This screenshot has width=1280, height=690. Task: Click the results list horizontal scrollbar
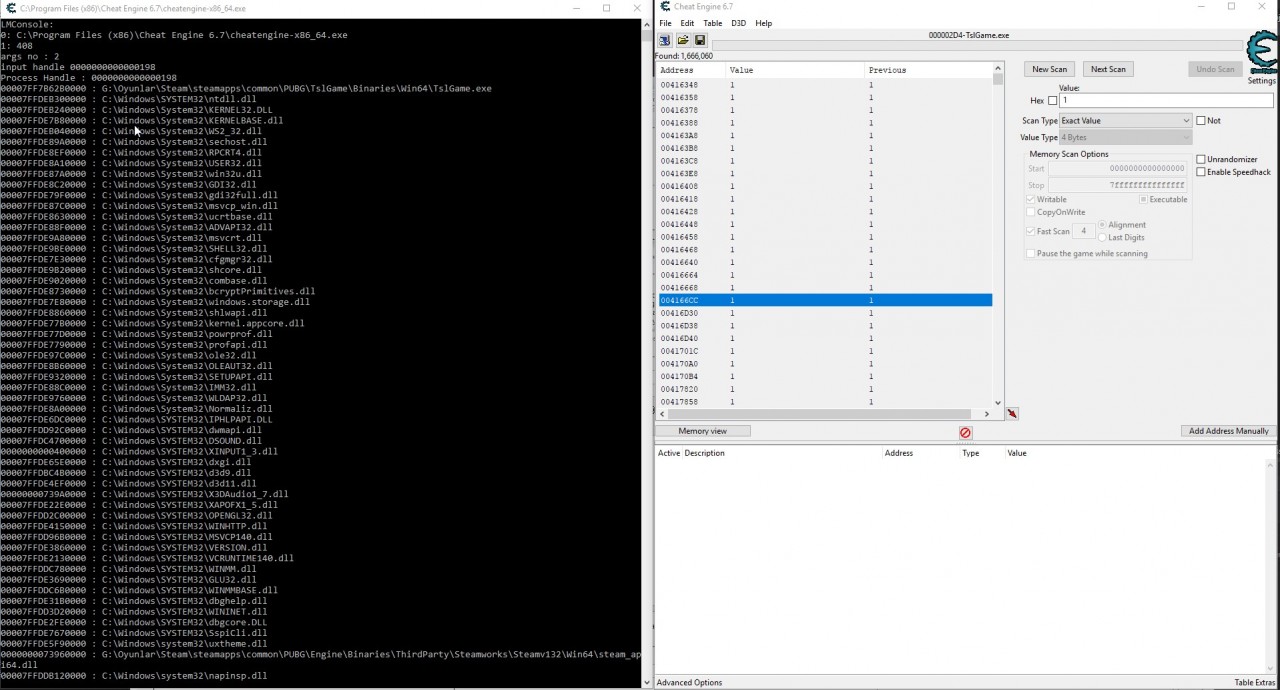click(822, 414)
